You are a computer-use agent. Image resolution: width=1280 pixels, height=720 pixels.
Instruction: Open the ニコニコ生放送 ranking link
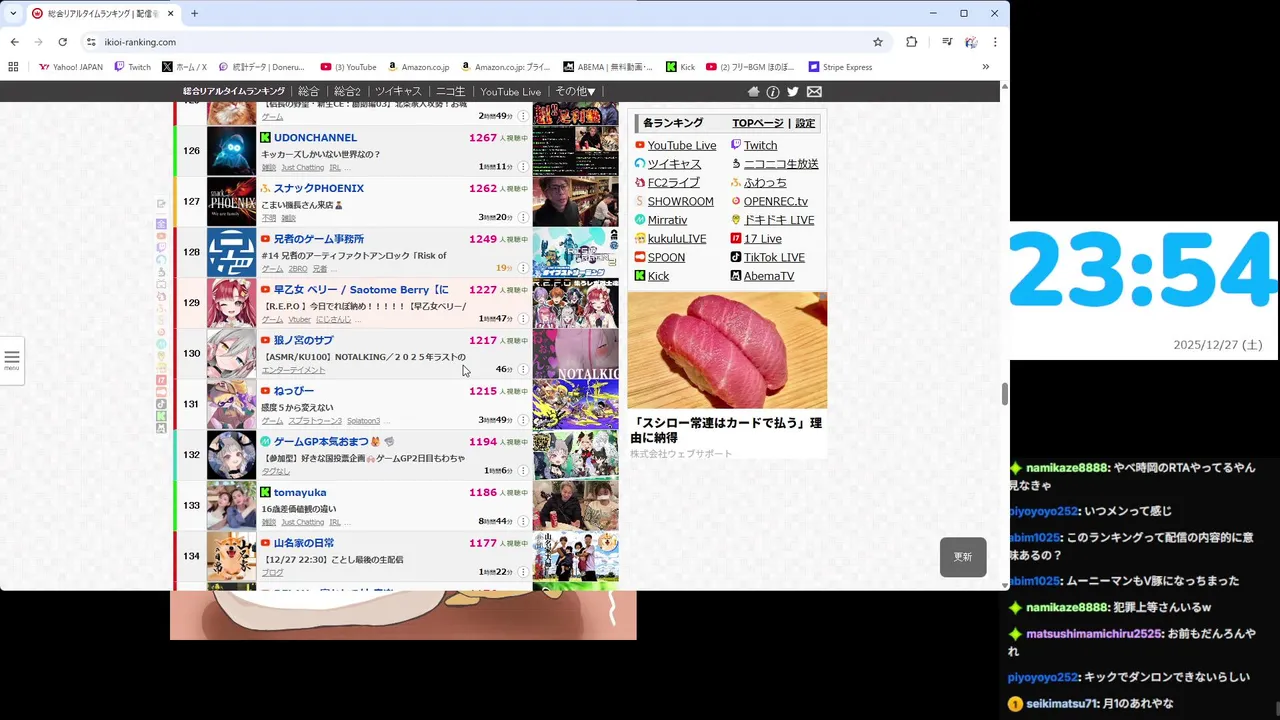coord(781,164)
